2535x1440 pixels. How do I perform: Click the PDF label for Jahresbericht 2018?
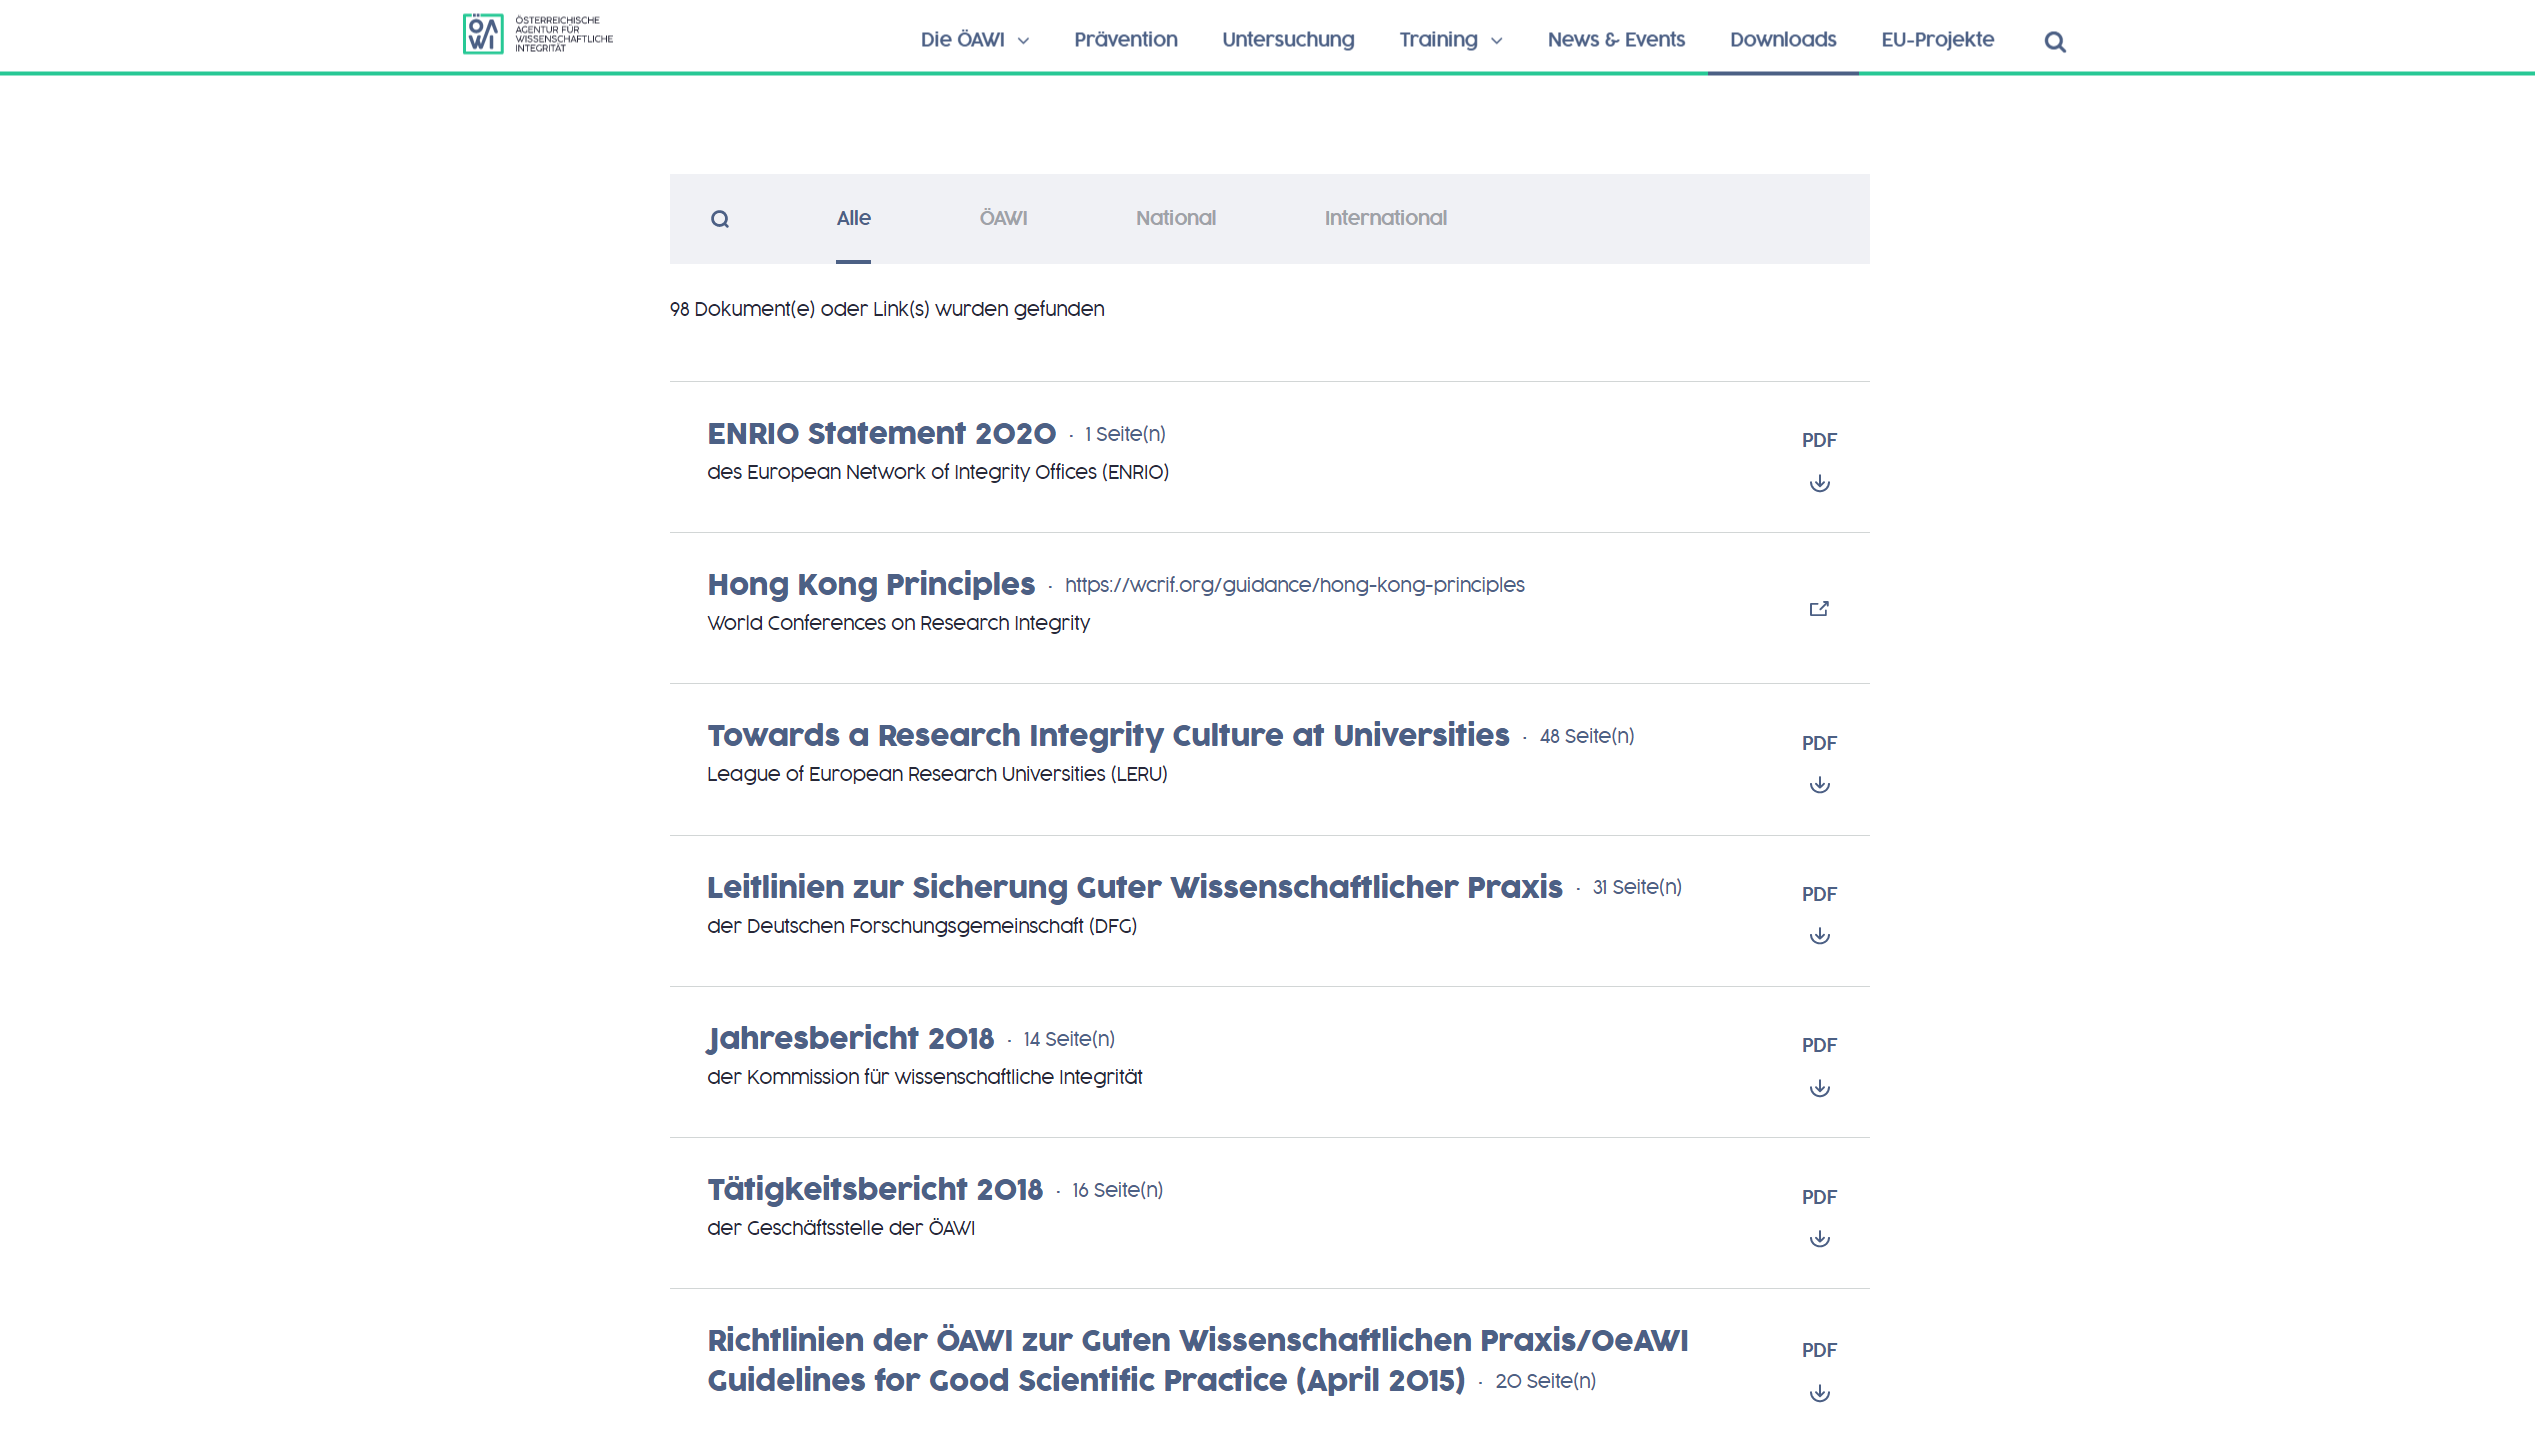click(1819, 1045)
